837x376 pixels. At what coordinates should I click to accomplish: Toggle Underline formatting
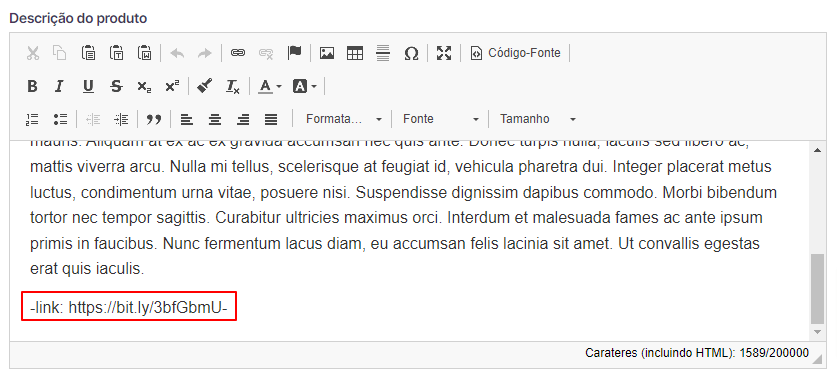88,86
